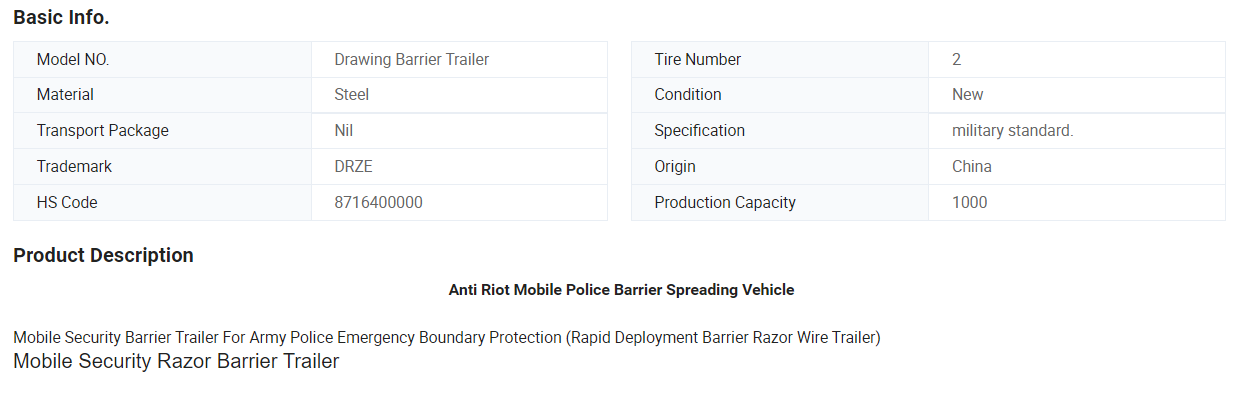This screenshot has height=397, width=1244.
Task: Click the Specification label cell
Action: (780, 131)
